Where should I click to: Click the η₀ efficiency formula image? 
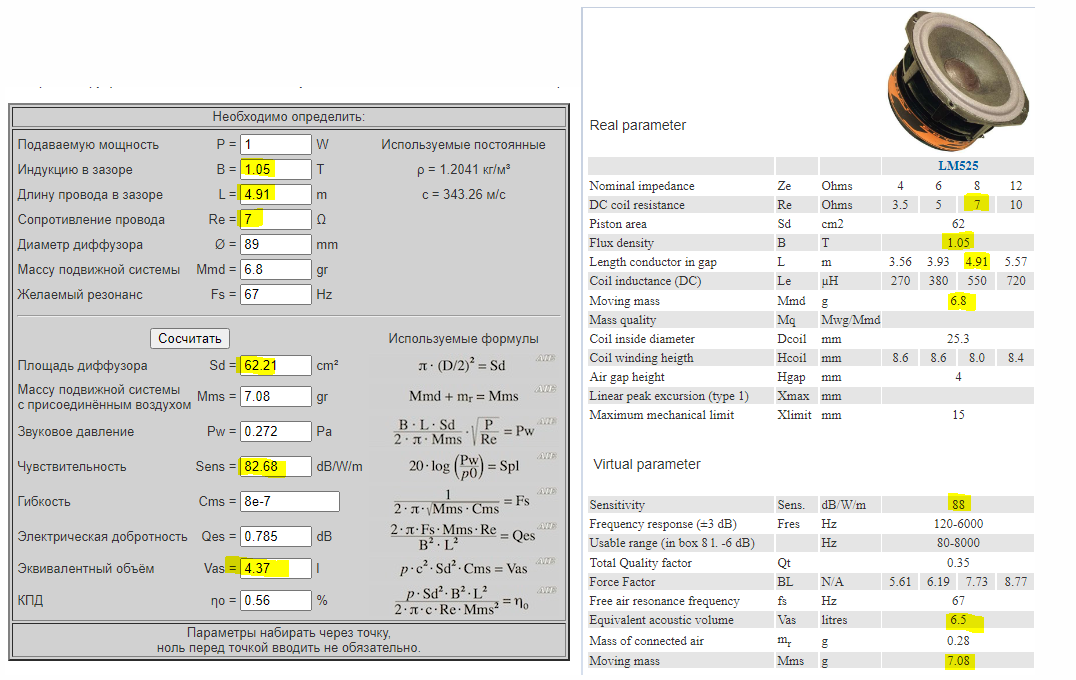click(462, 600)
